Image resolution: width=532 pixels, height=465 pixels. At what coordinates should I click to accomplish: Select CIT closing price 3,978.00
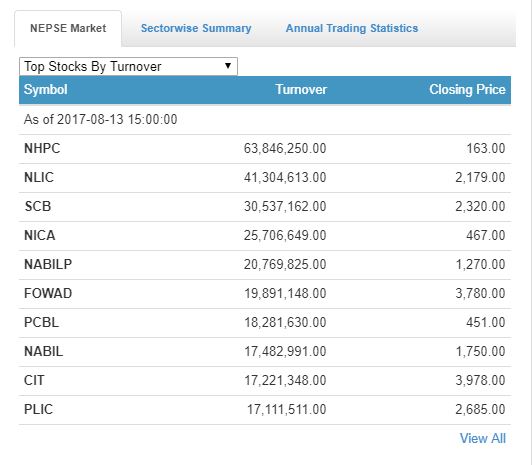(x=480, y=380)
